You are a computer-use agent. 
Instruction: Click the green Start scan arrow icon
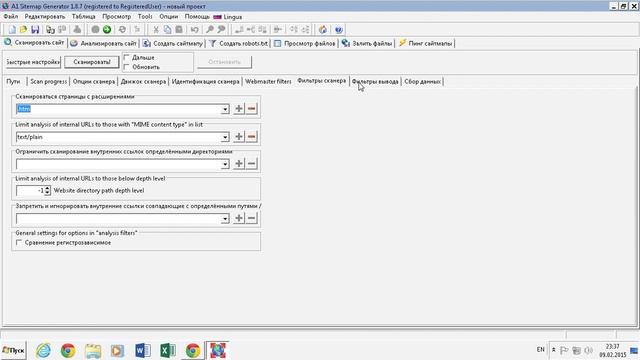pyautogui.click(x=107, y=29)
